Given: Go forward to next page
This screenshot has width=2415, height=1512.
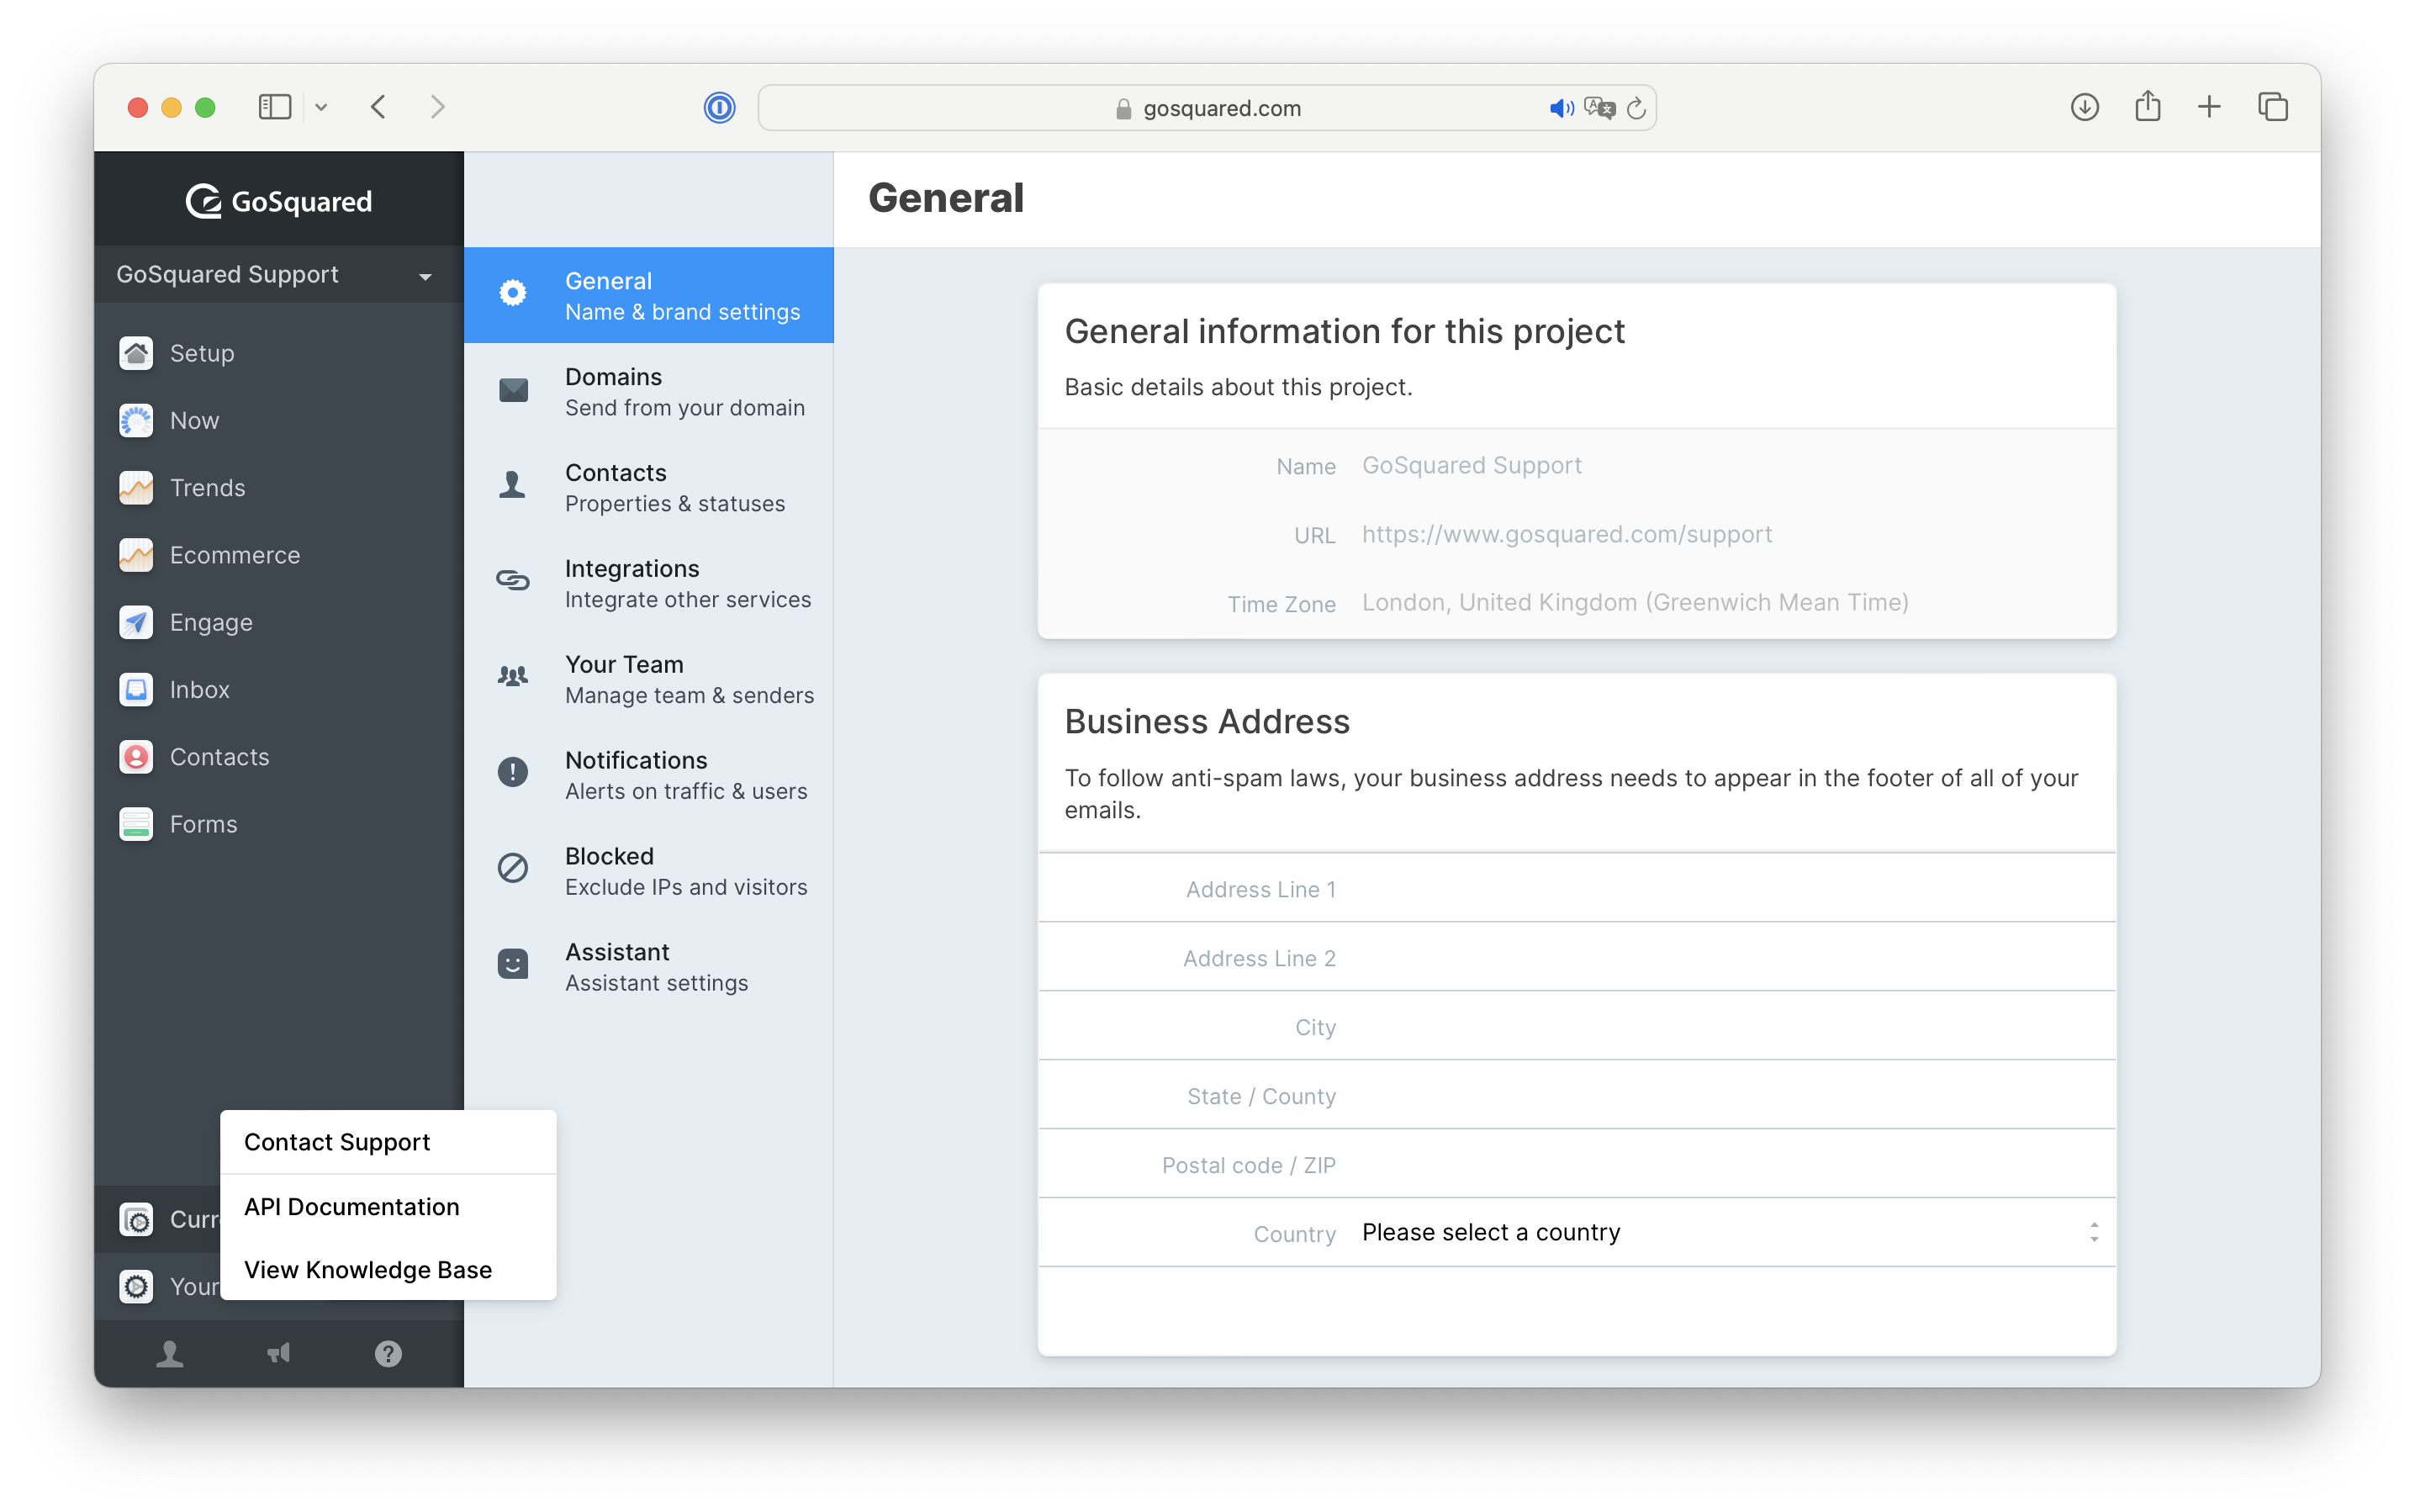Looking at the screenshot, I should click(437, 107).
